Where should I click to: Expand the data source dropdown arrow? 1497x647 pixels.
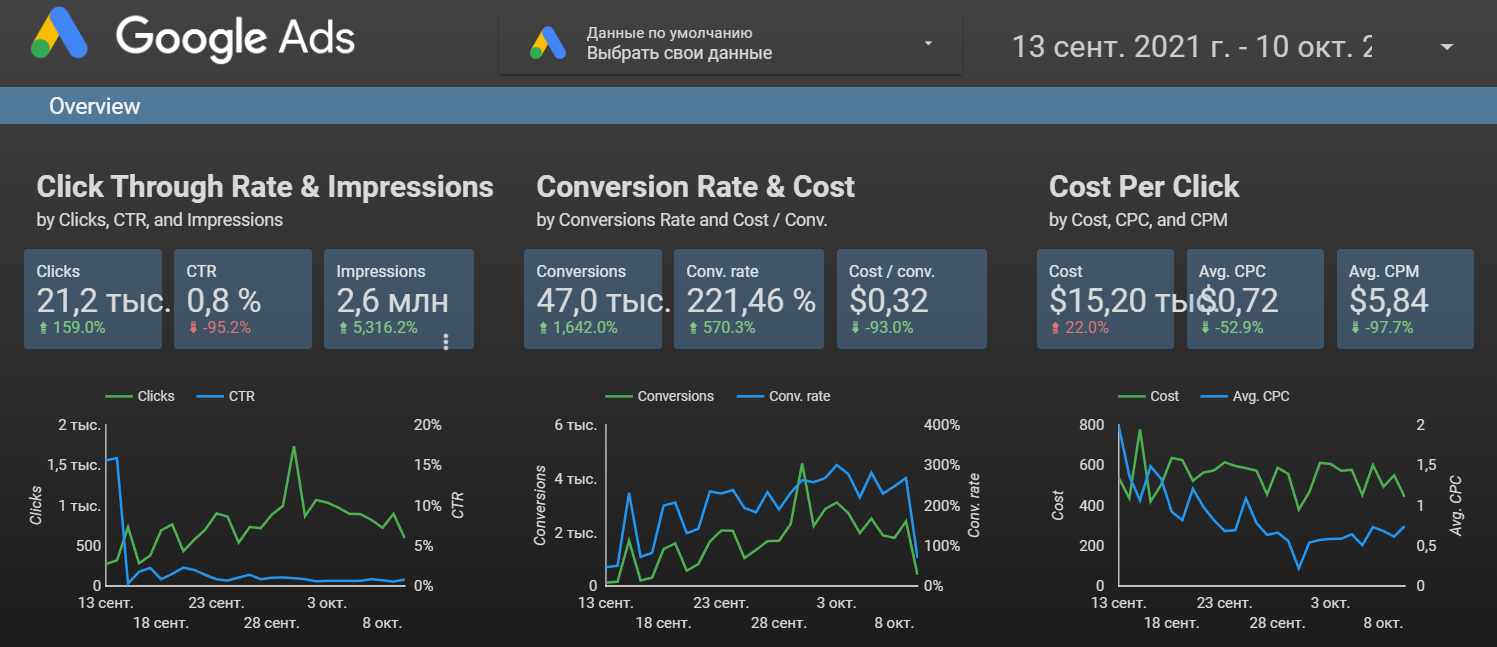click(928, 44)
